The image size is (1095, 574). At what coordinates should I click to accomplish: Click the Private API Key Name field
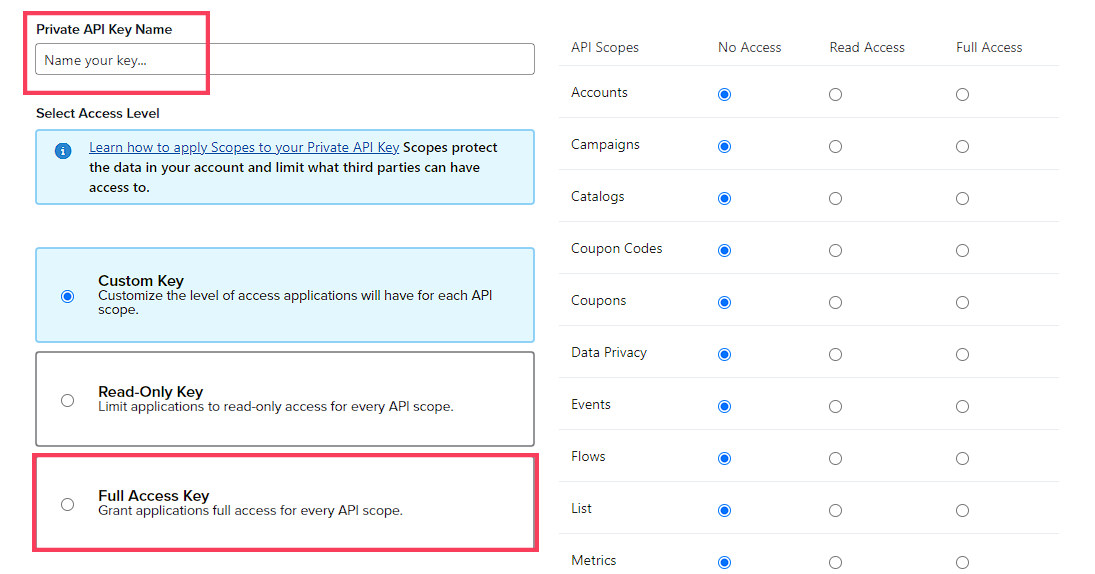click(x=285, y=59)
